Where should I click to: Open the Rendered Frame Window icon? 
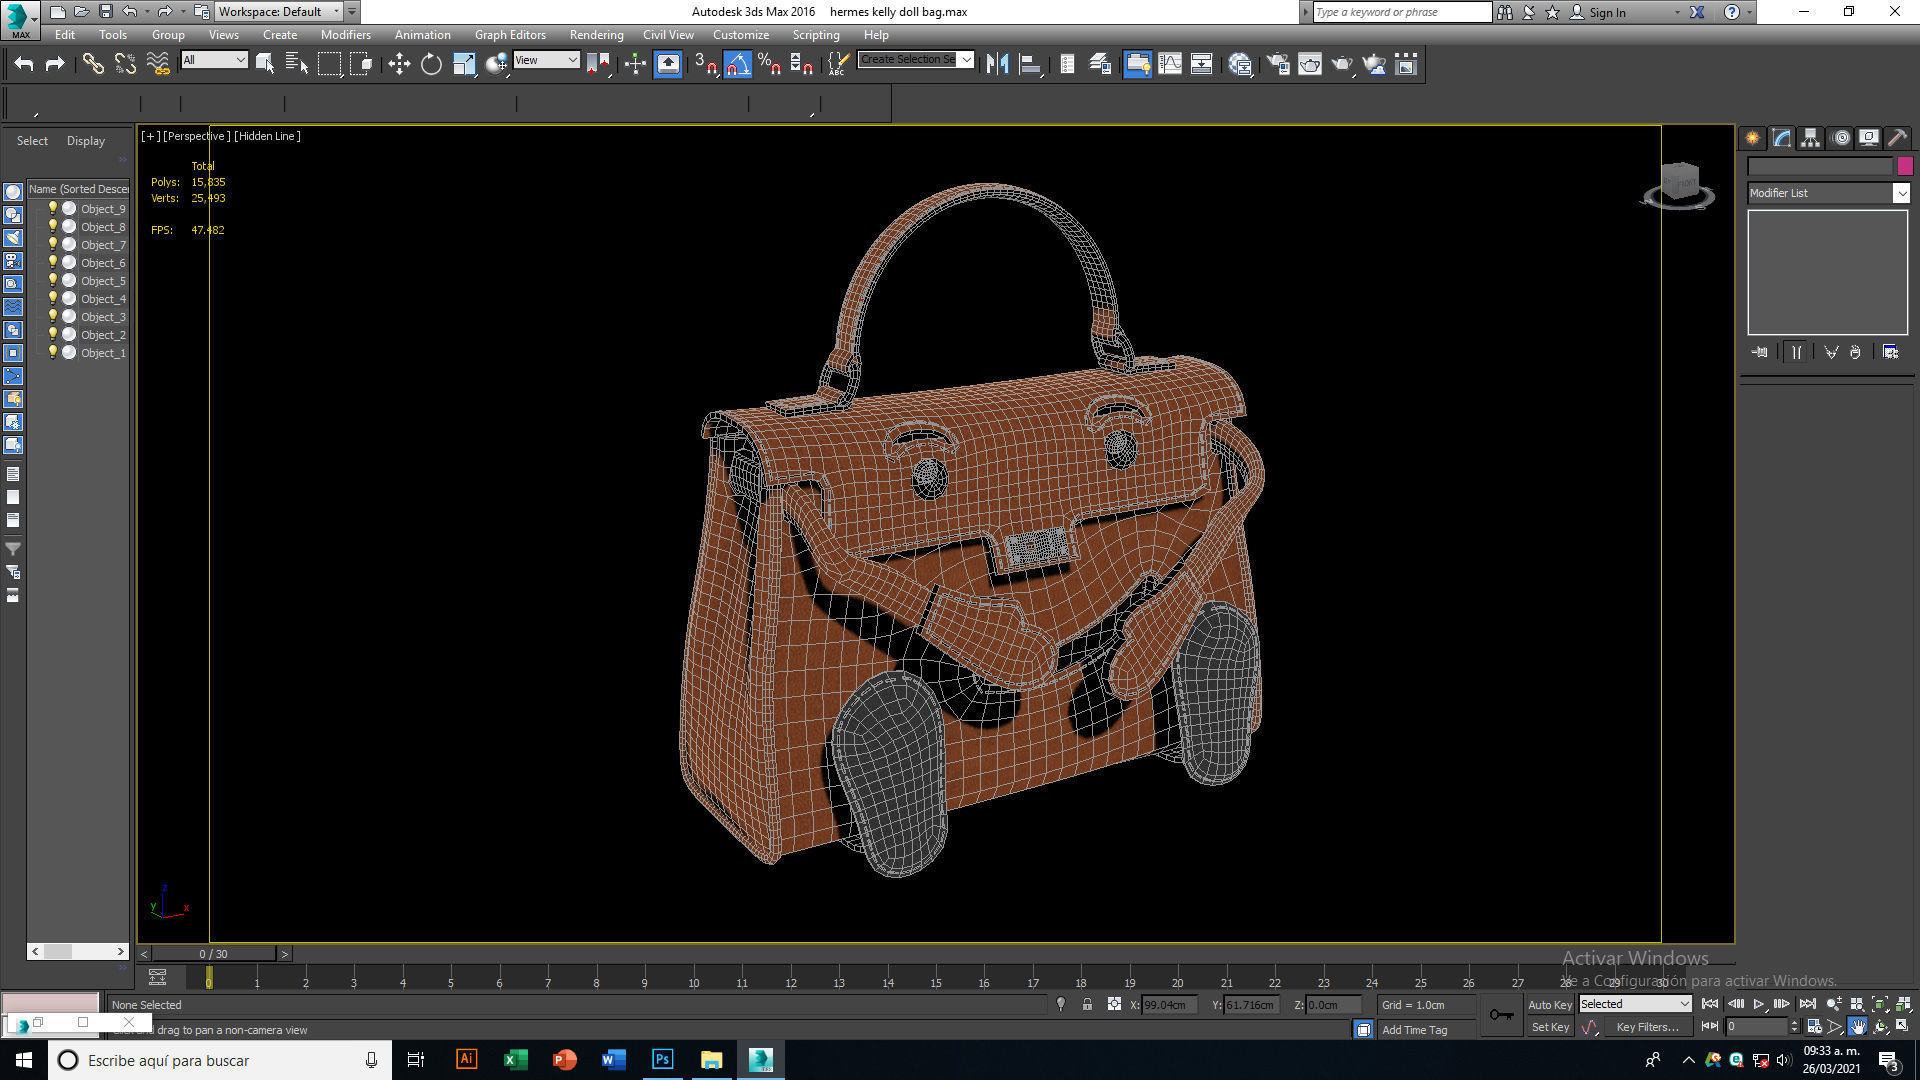(x=1310, y=64)
